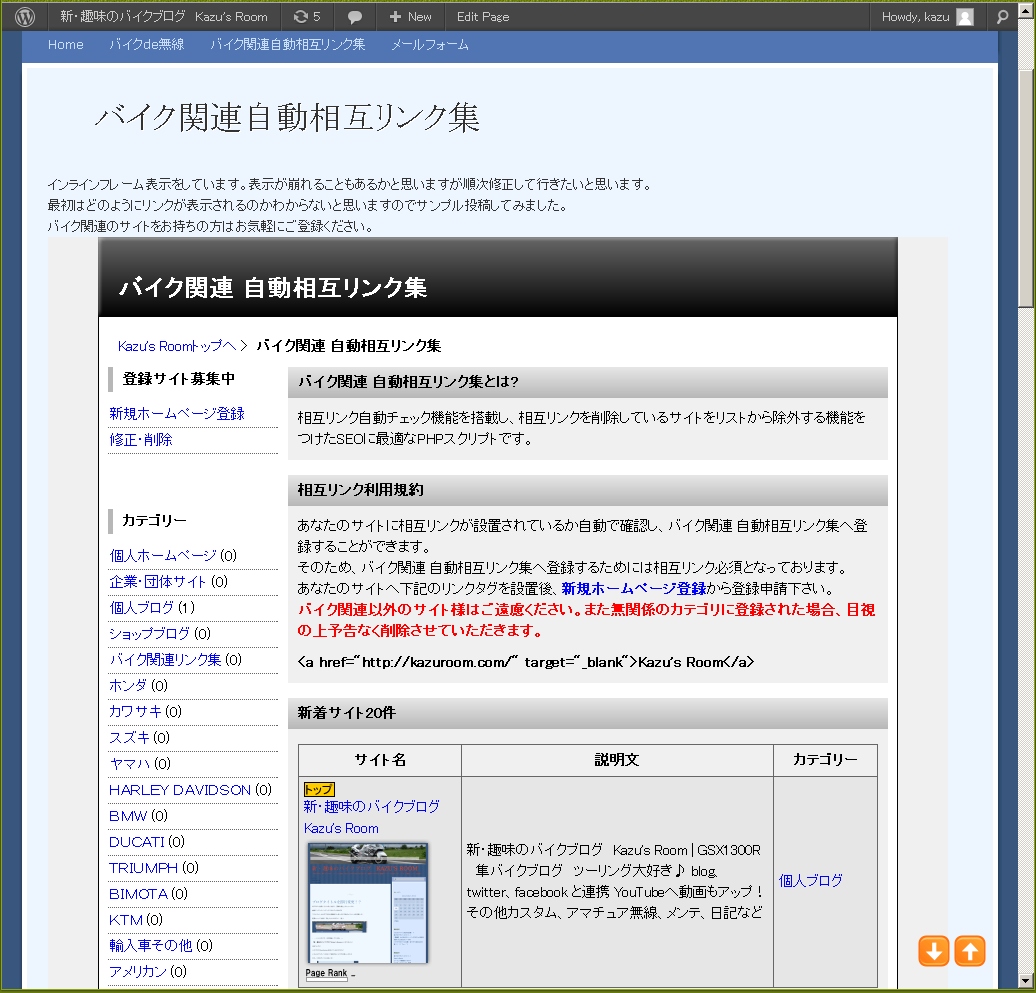Screen dimensions: 1036x993
Task: Click the kazu user avatar icon
Action: [x=964, y=17]
